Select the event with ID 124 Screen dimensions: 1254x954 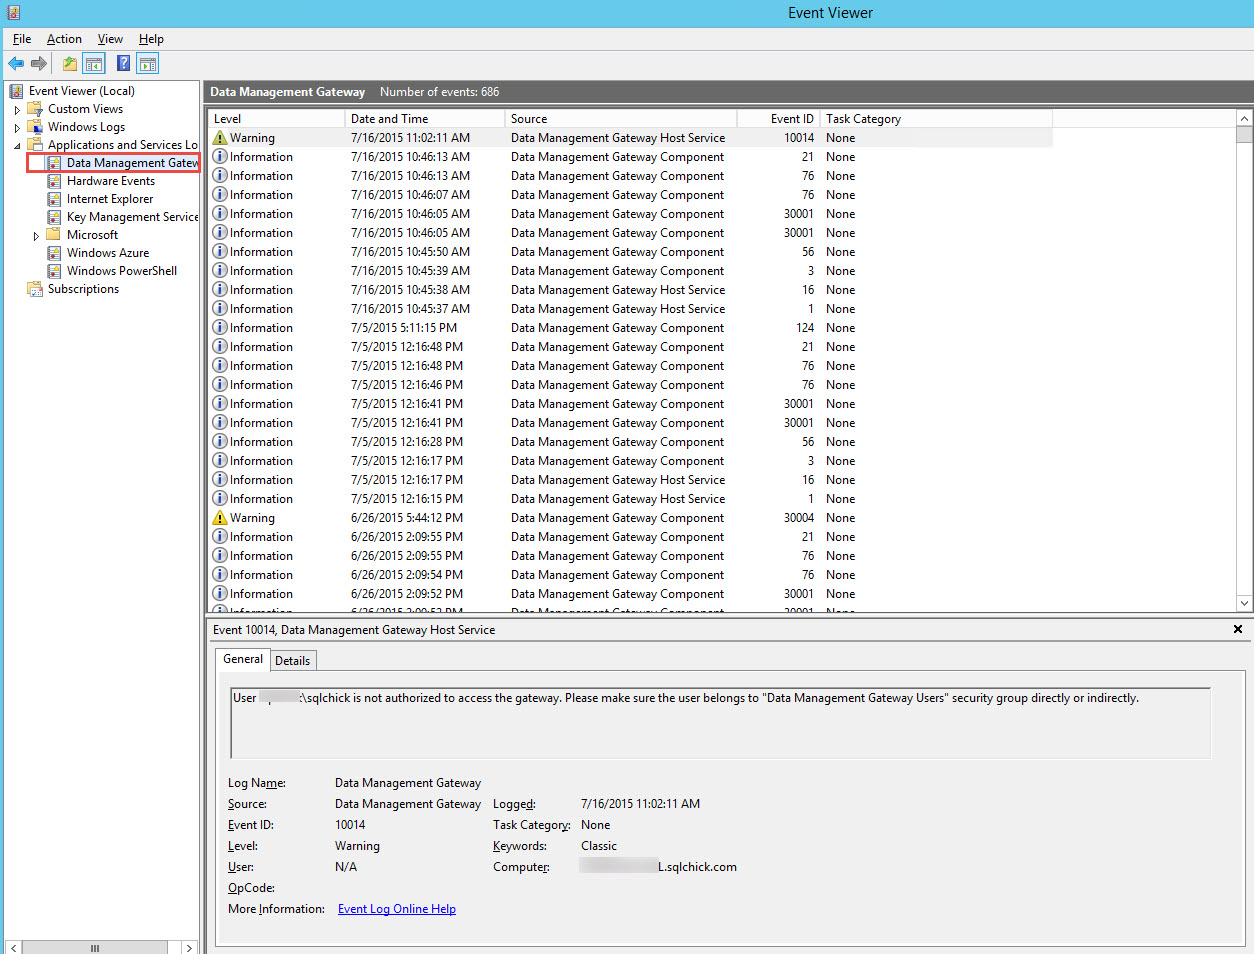tap(630, 328)
